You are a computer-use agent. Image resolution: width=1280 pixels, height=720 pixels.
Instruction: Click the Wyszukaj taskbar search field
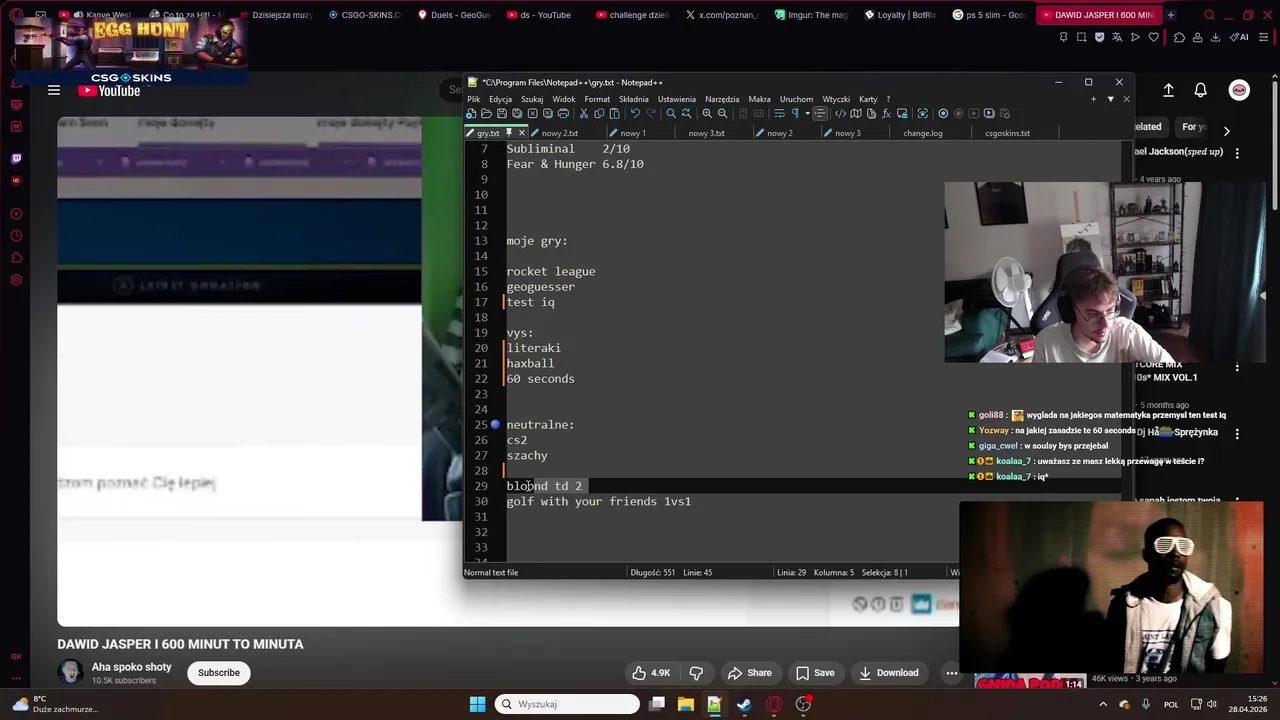(x=568, y=704)
